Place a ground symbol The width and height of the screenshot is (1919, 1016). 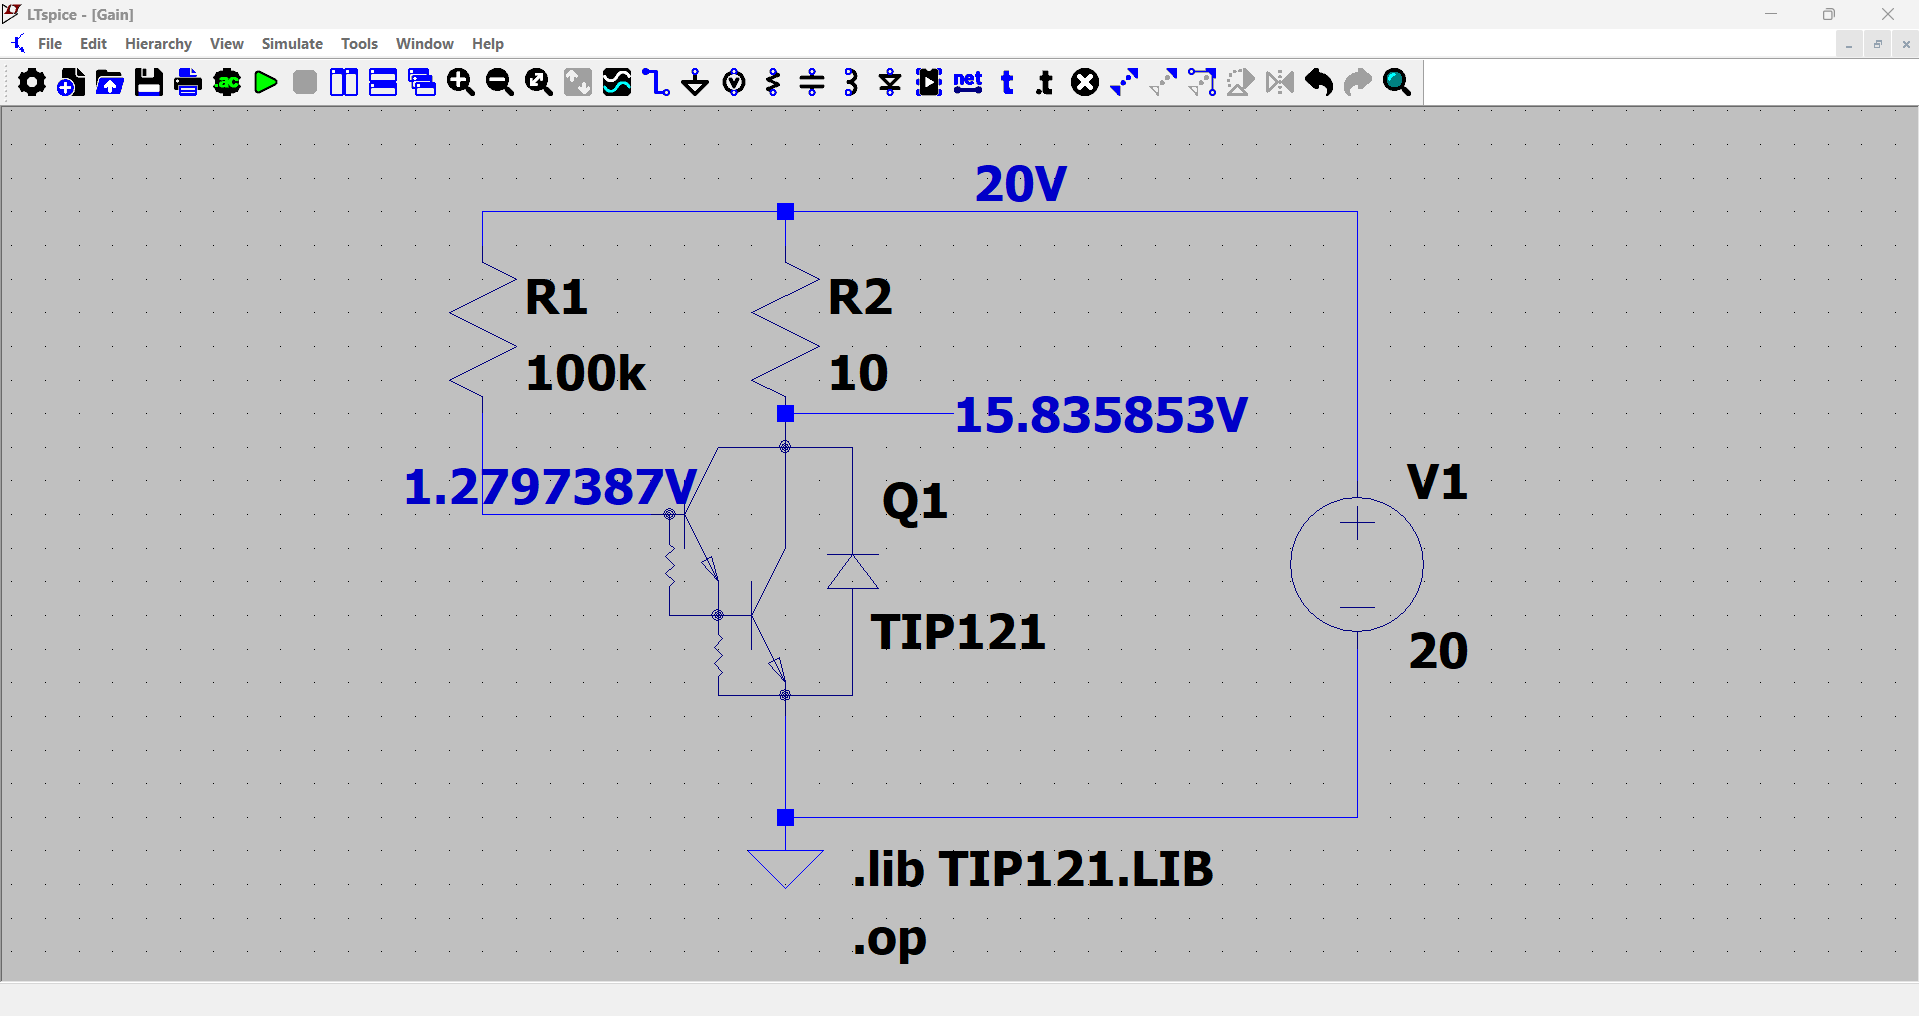coord(695,82)
